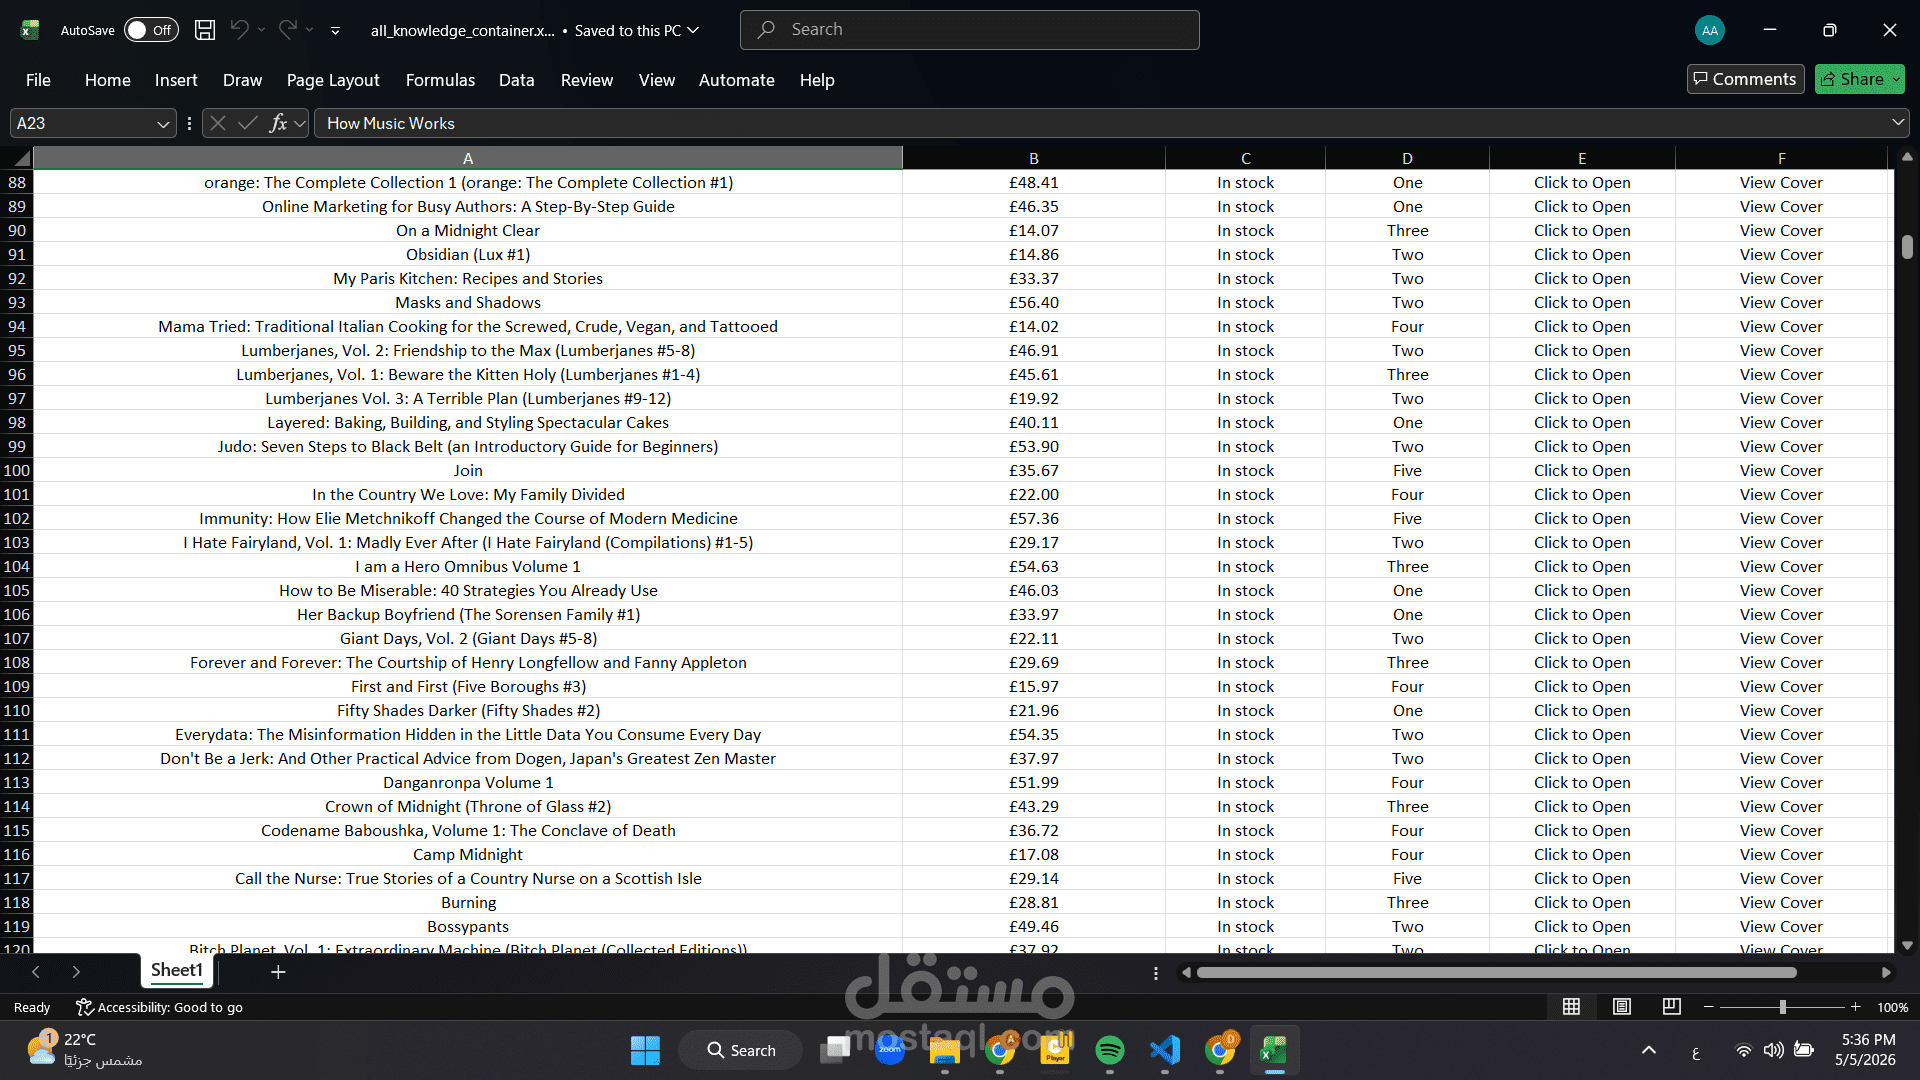Click previous sheet navigation arrow
Screen dimensions: 1920x1080
coord(36,972)
